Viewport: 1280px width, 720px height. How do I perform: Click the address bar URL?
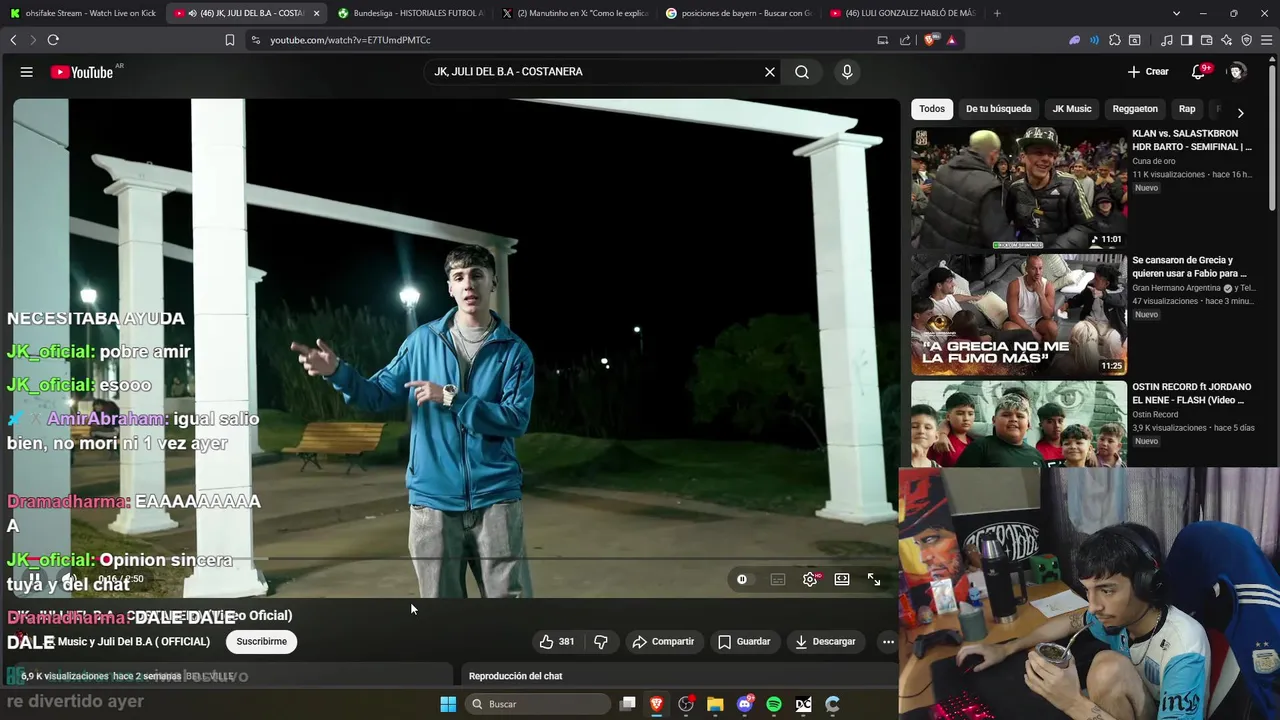(x=350, y=40)
